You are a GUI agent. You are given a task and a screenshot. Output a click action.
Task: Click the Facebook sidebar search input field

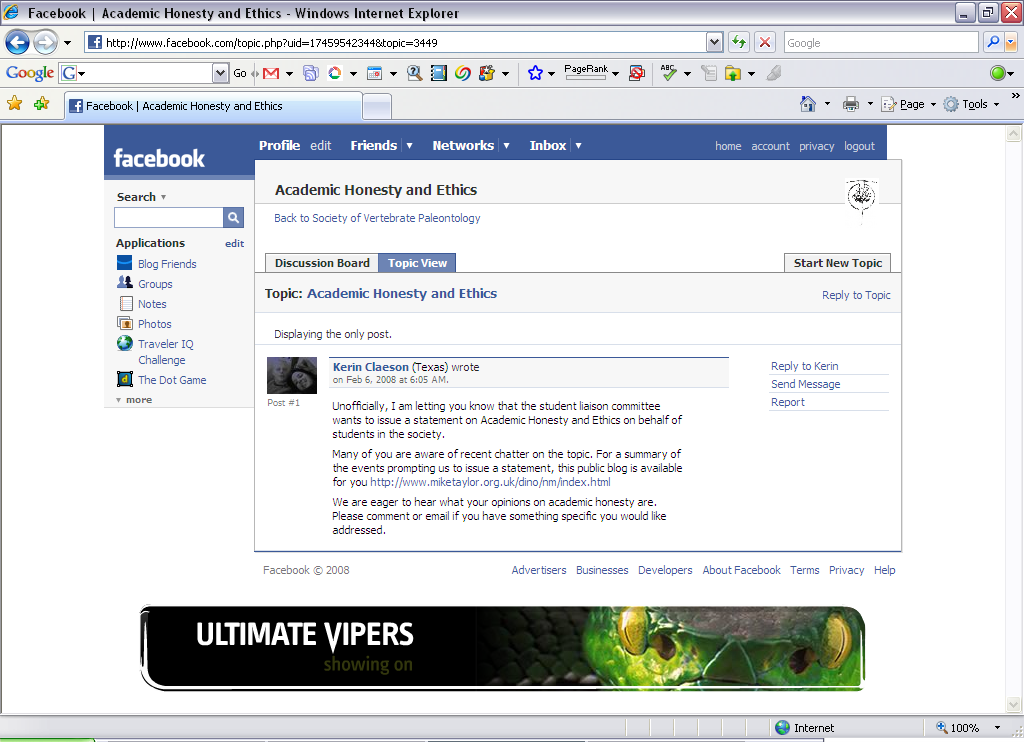(168, 218)
